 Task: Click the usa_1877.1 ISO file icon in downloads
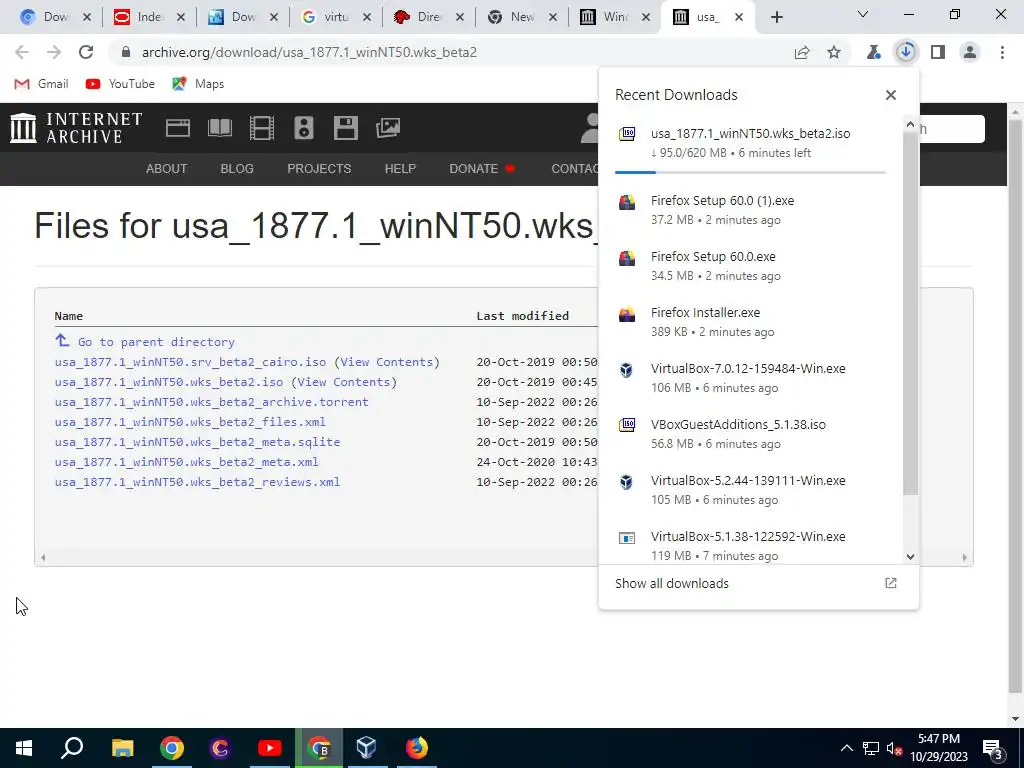627,134
